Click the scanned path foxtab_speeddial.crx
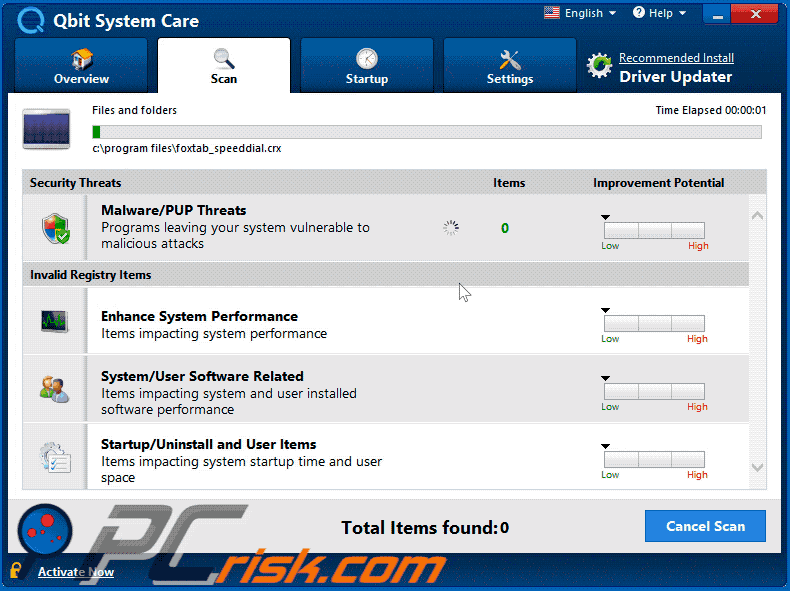 point(186,149)
